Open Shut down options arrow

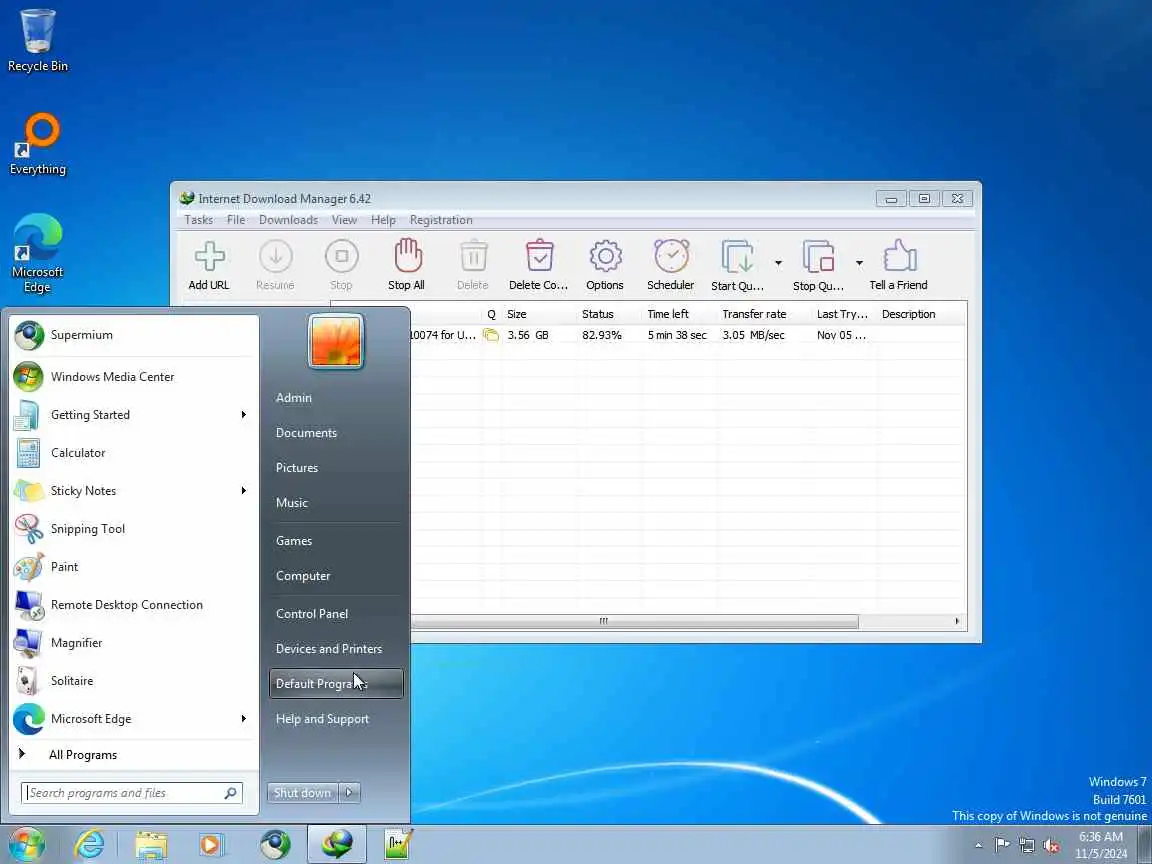tap(350, 793)
